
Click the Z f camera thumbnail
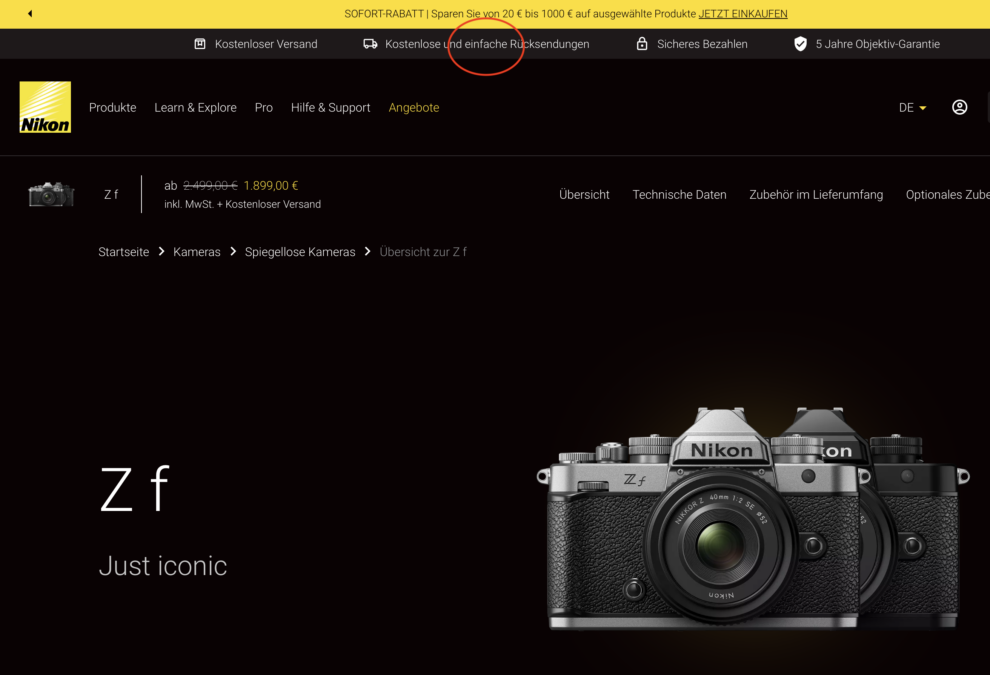pos(51,194)
